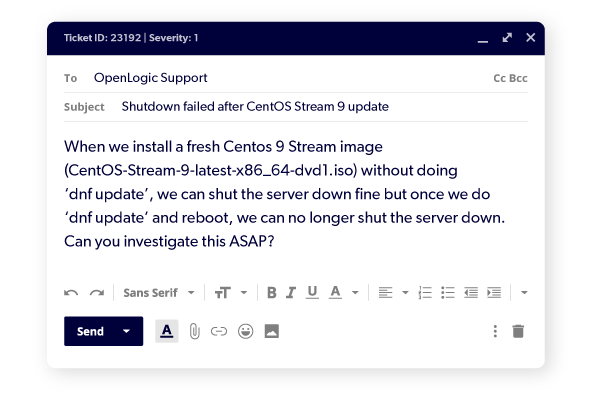Expand the text color dropdown arrow

pos(355,293)
